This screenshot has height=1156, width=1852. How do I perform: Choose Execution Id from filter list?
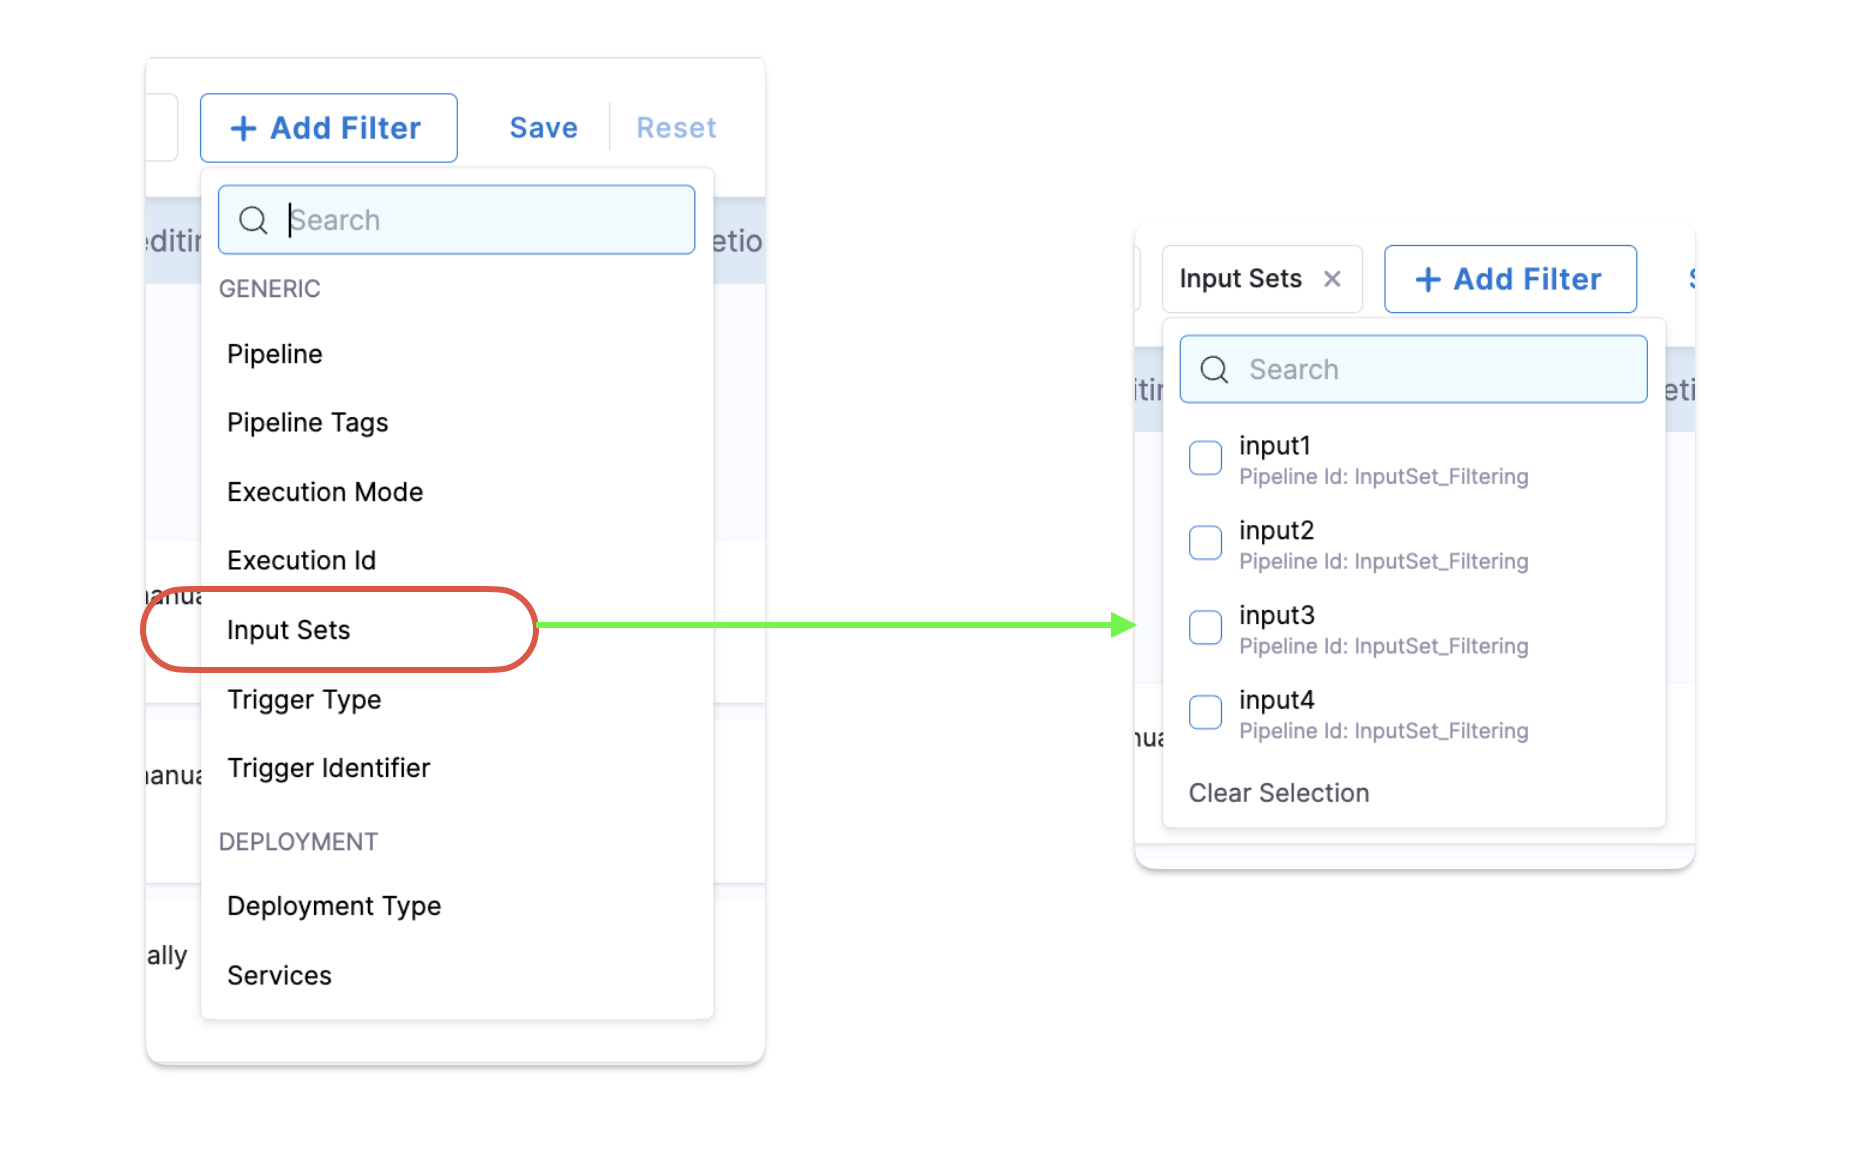click(x=301, y=561)
